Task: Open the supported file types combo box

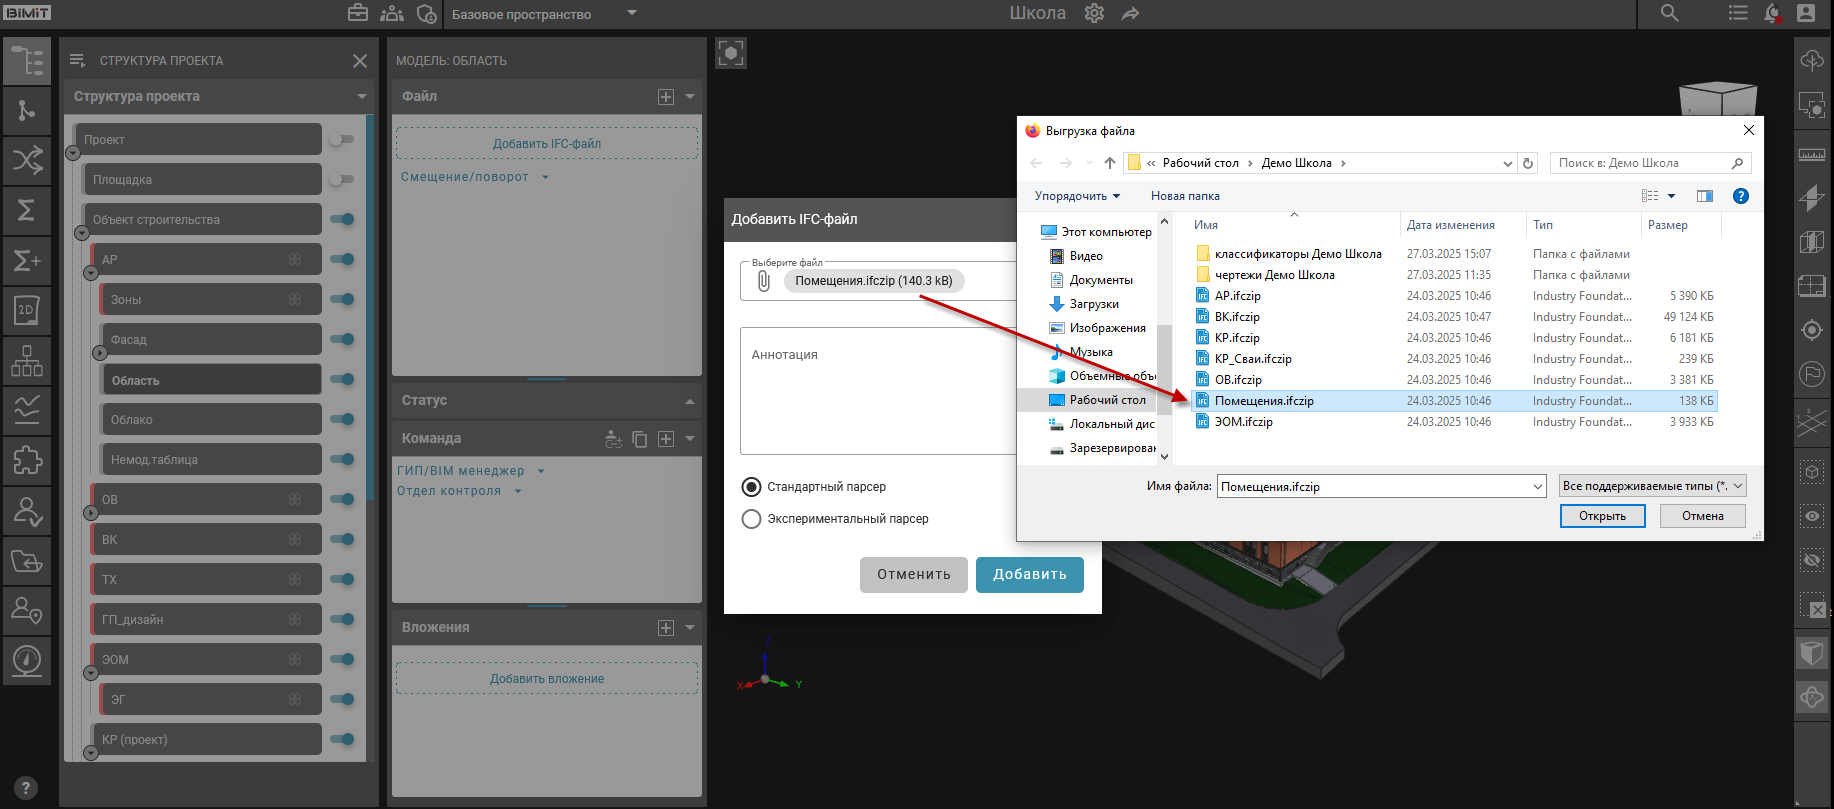Action: [x=1652, y=486]
